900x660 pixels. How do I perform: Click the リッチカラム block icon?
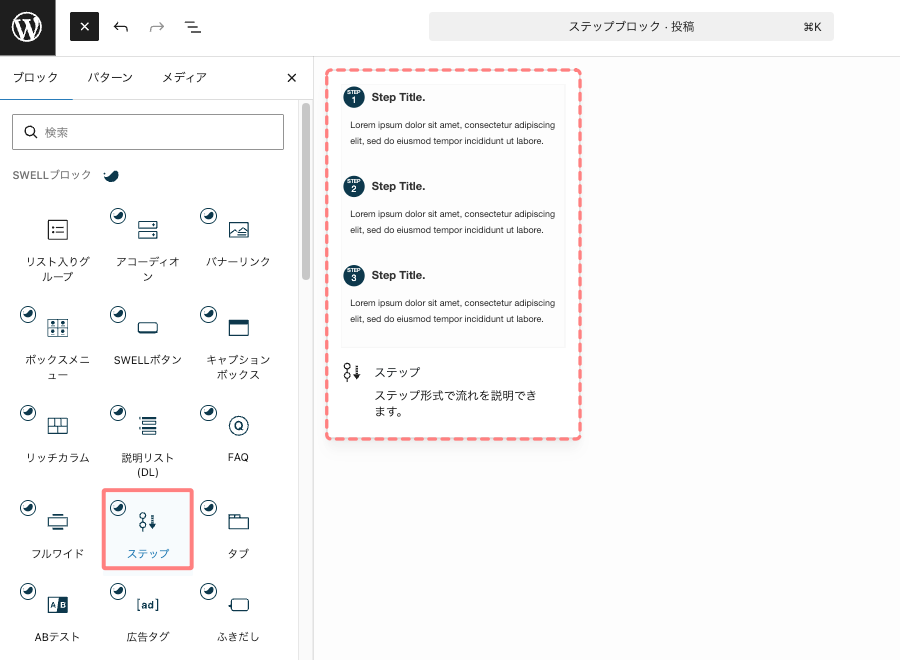[57, 424]
